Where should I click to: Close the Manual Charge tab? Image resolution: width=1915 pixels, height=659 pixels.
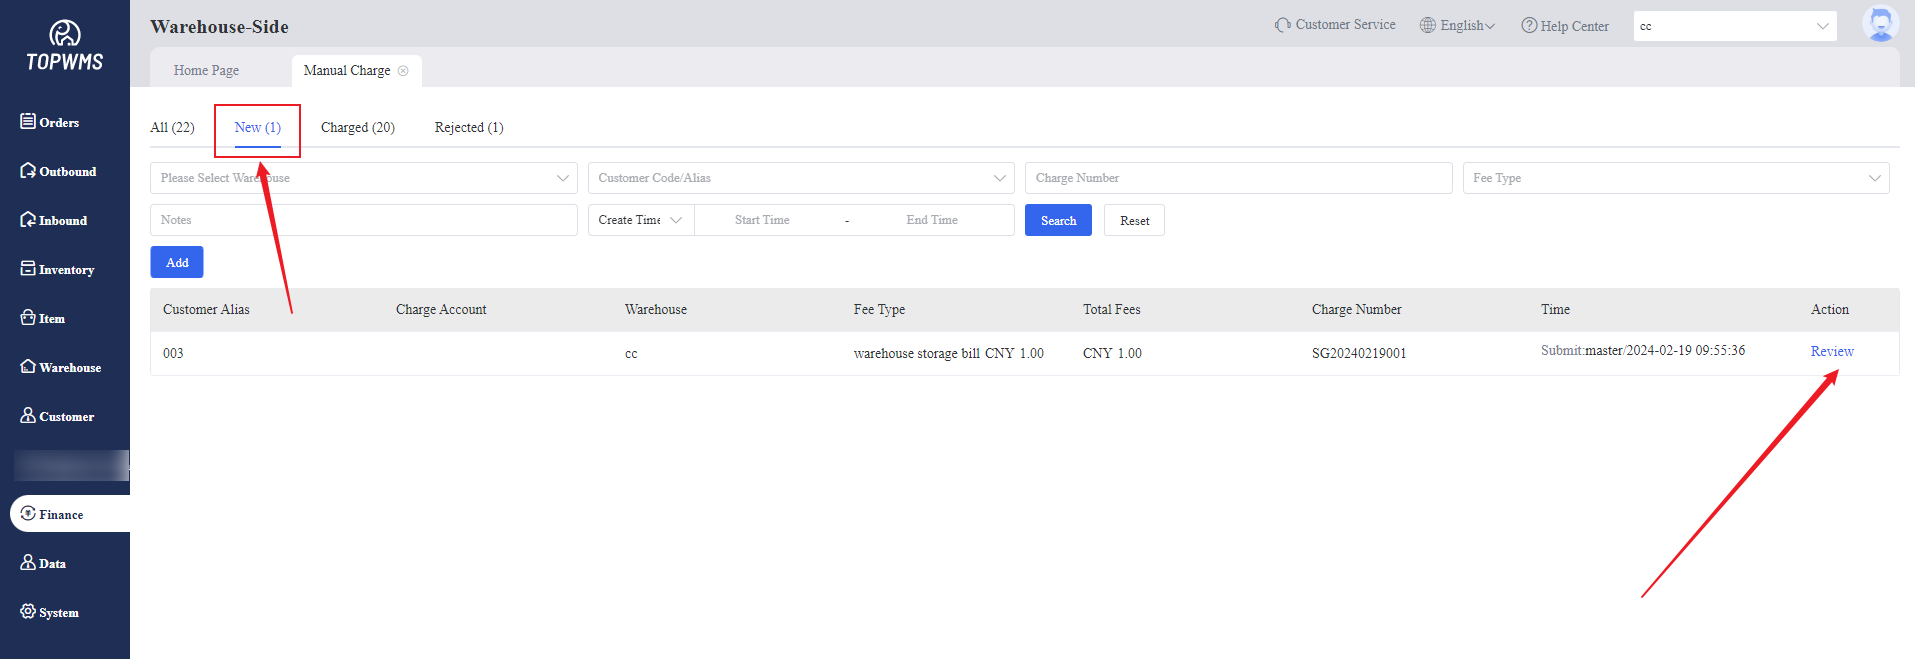pyautogui.click(x=403, y=71)
